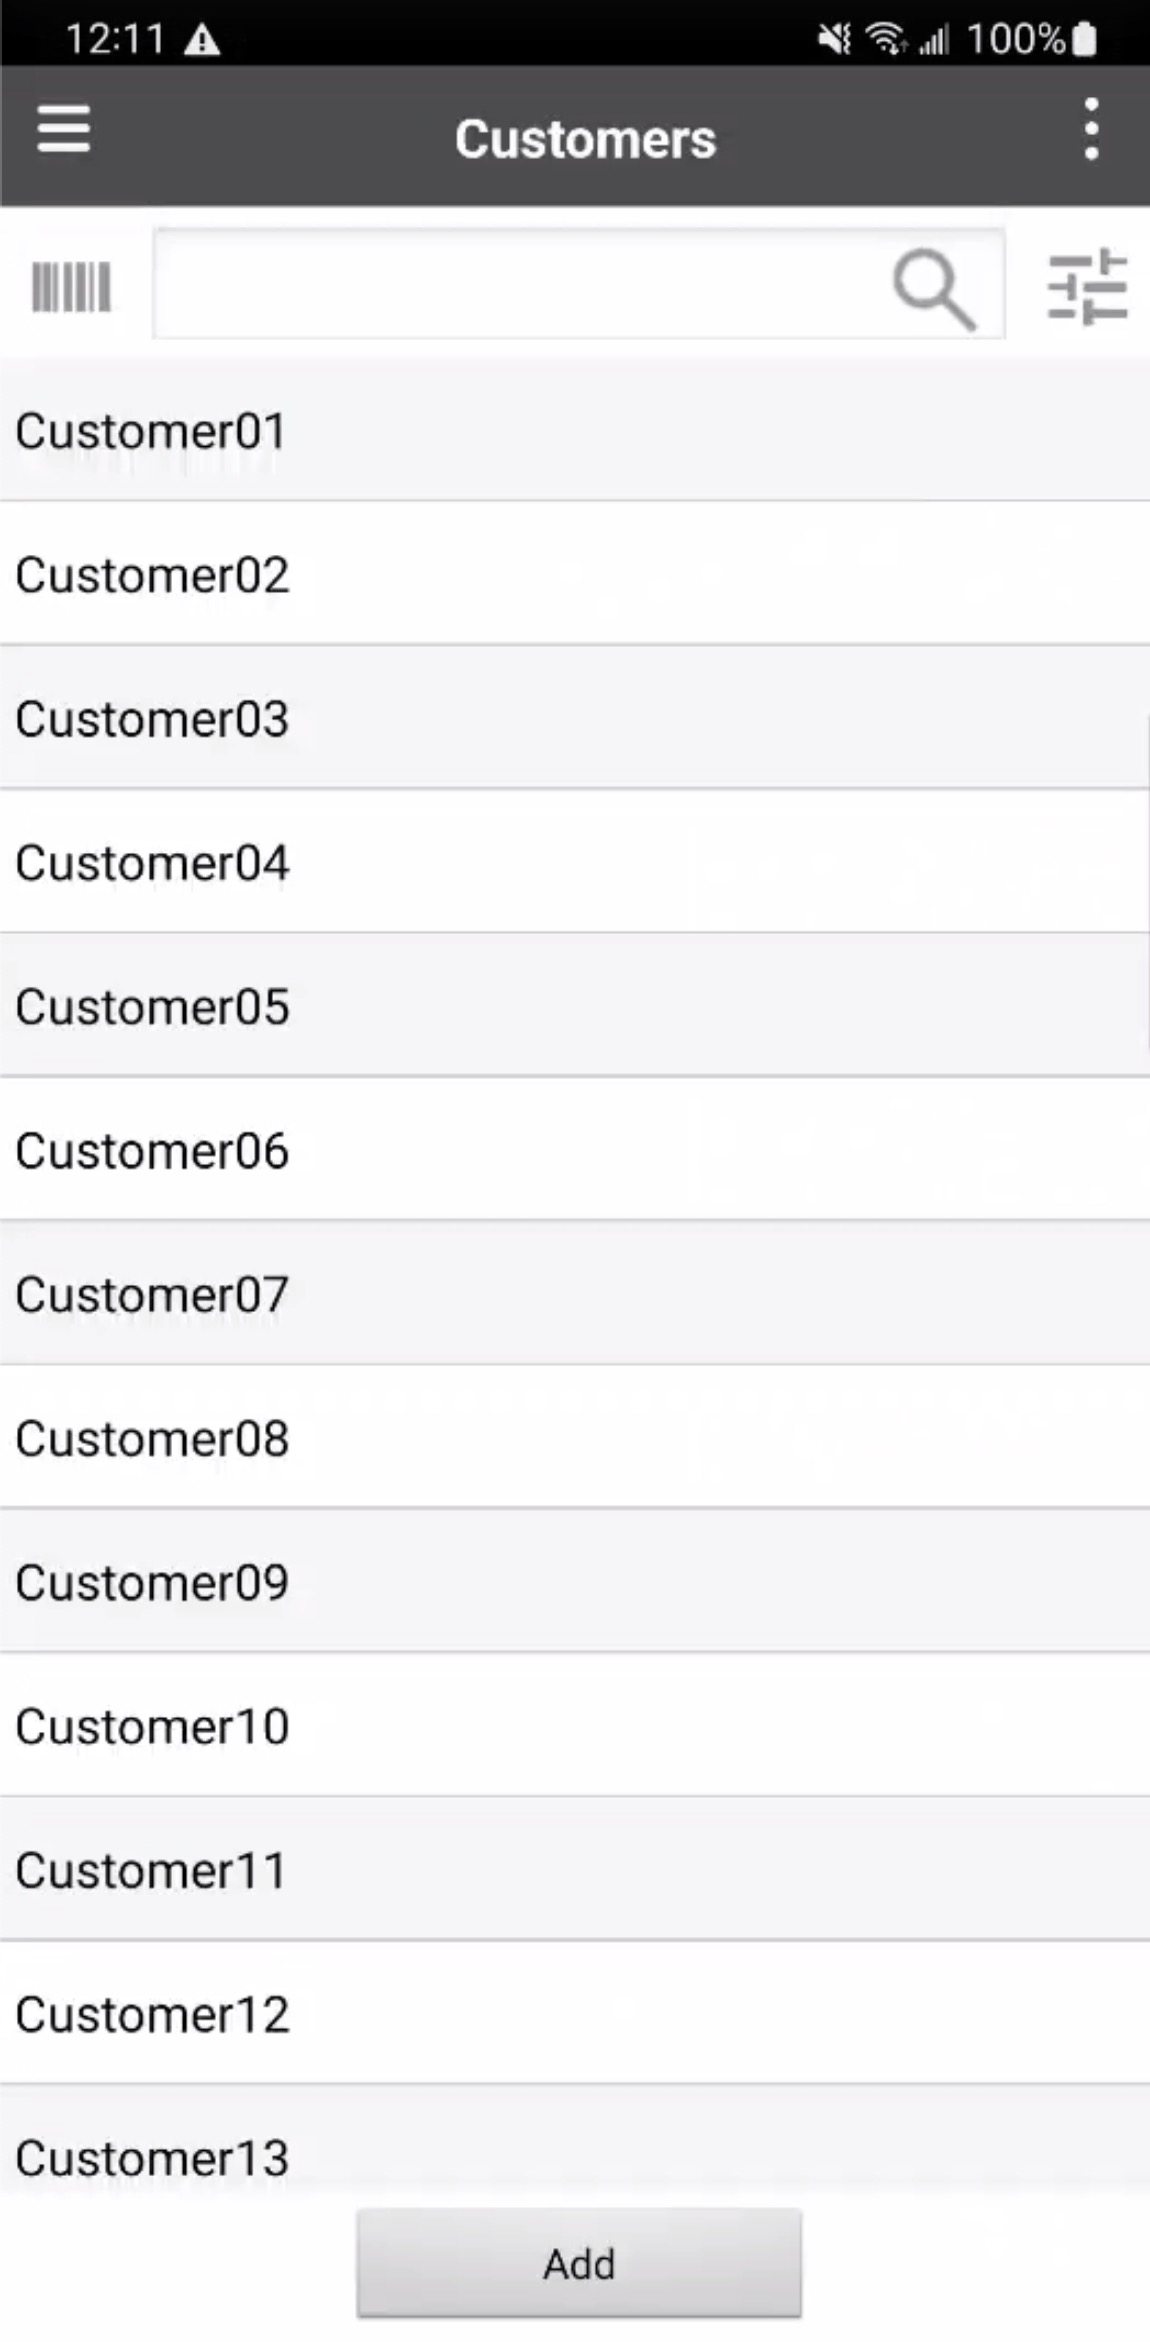This screenshot has height=2342, width=1150.
Task: Open Customer10 details
Action: [x=575, y=1726]
